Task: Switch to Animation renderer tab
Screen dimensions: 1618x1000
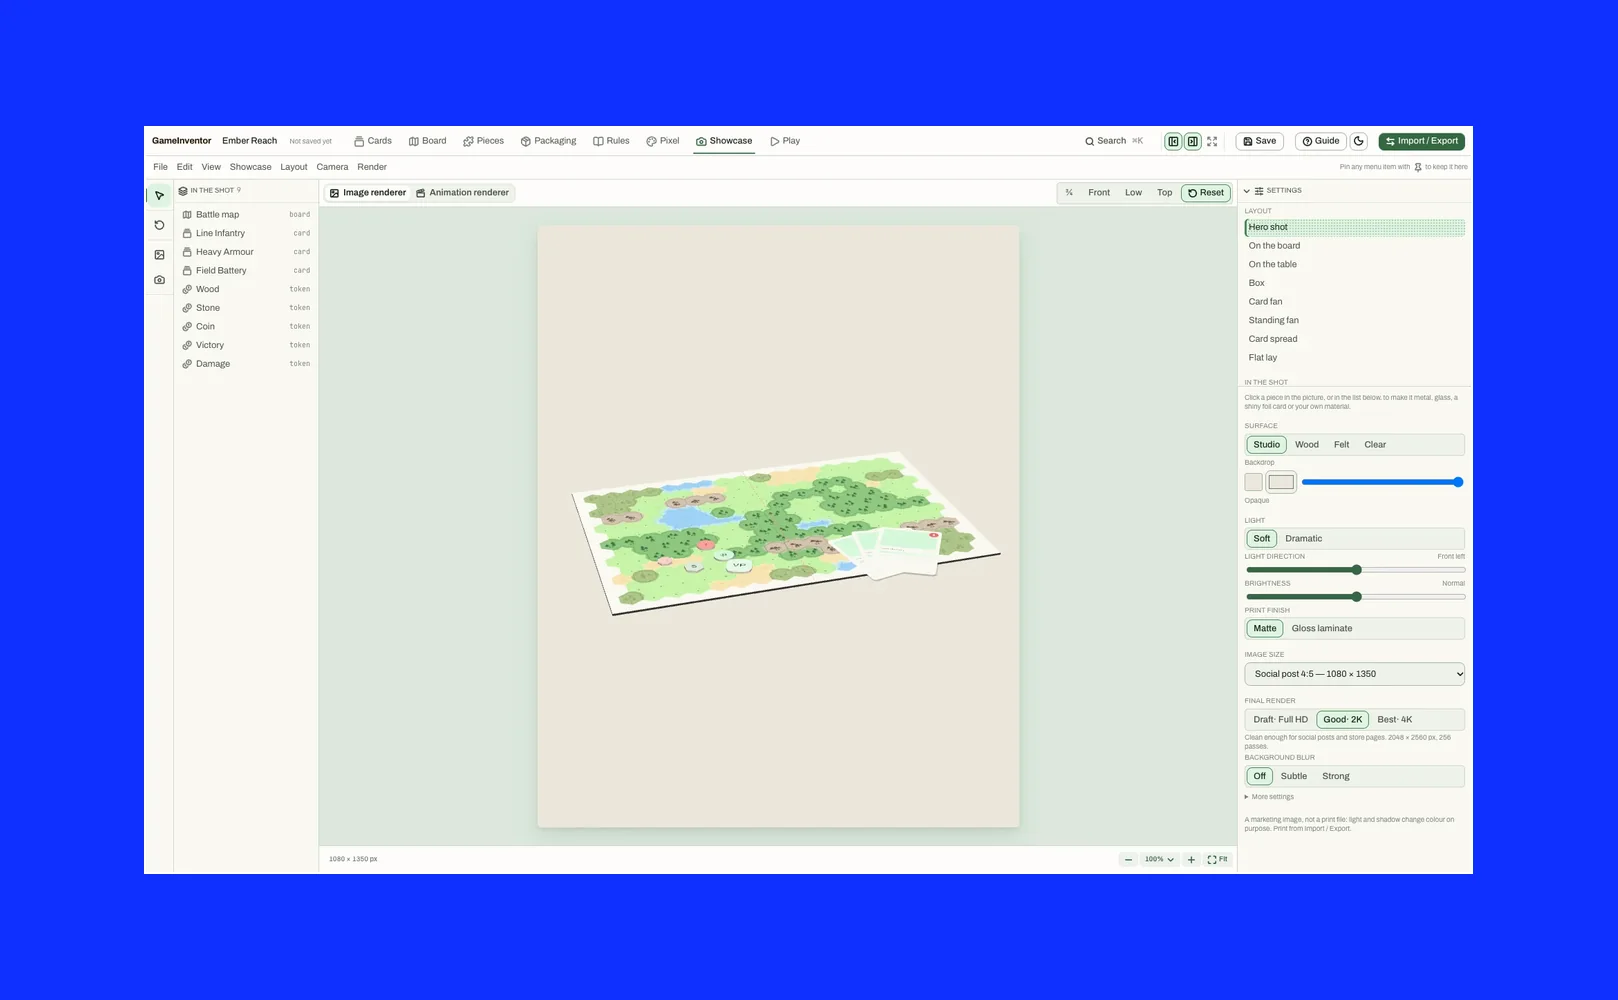Action: 462,193
